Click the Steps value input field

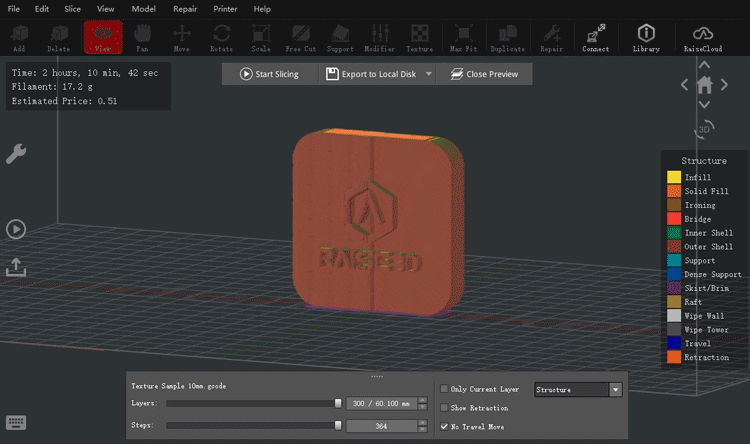point(382,425)
